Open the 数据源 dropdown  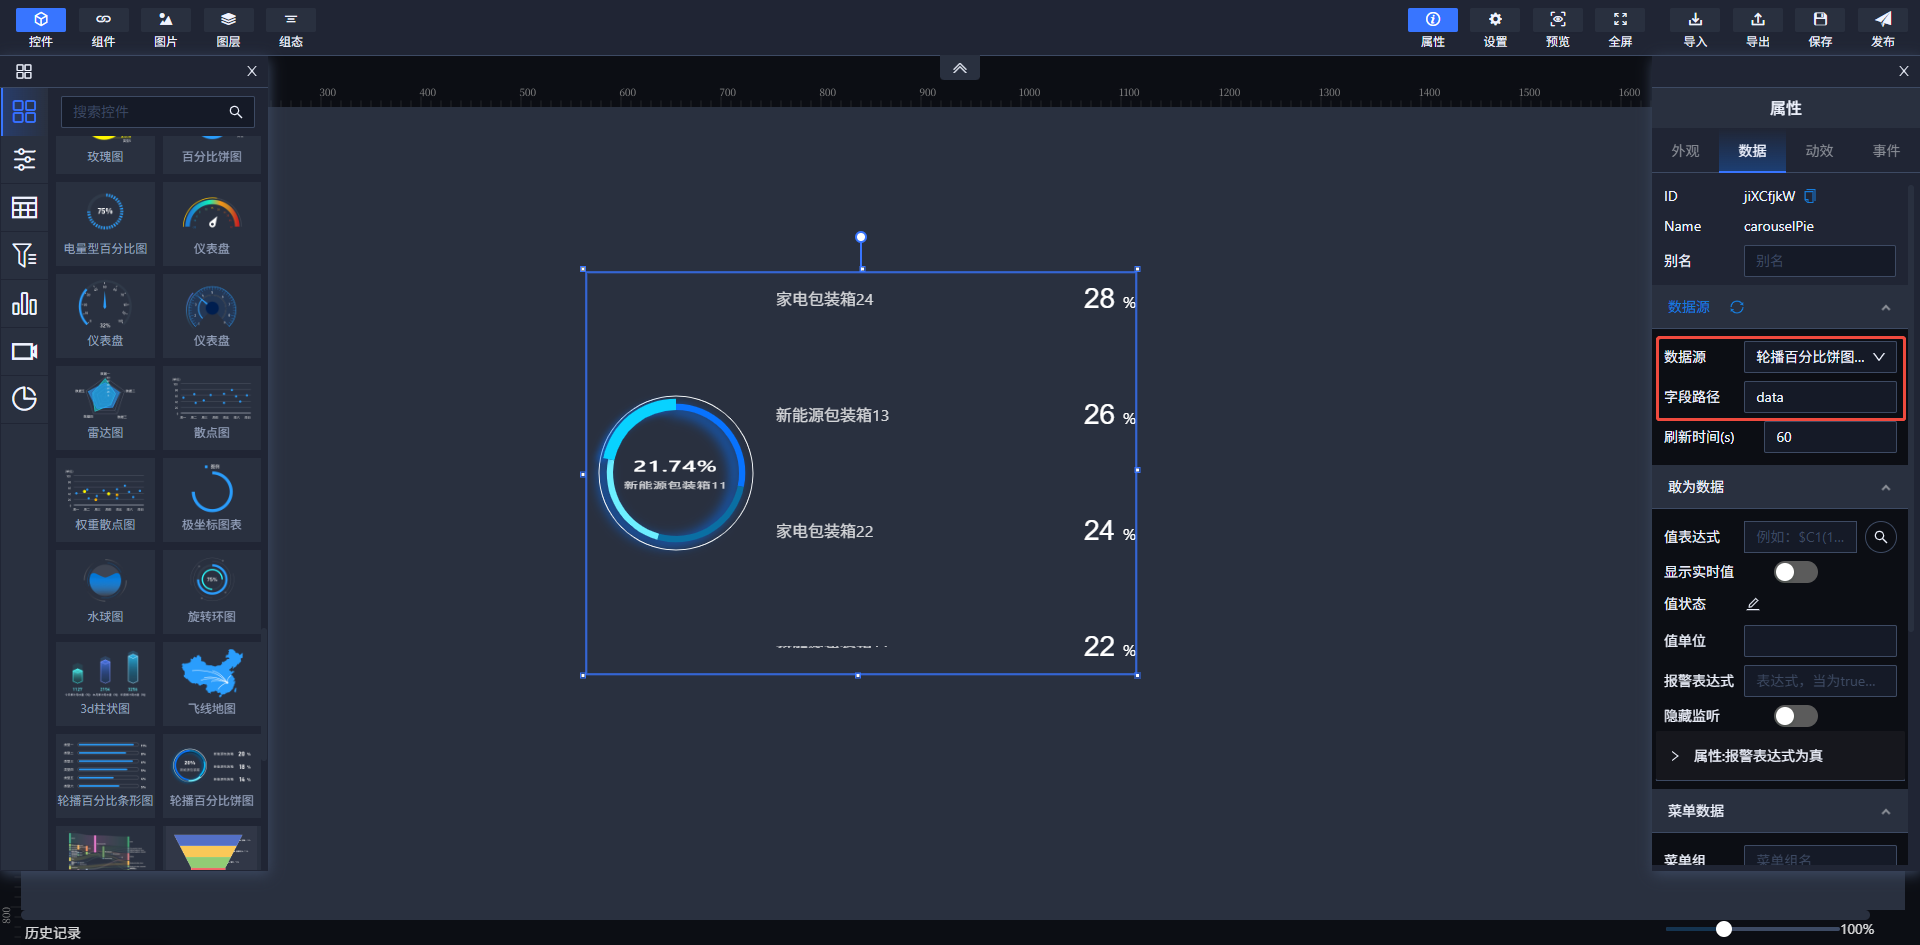point(1819,357)
